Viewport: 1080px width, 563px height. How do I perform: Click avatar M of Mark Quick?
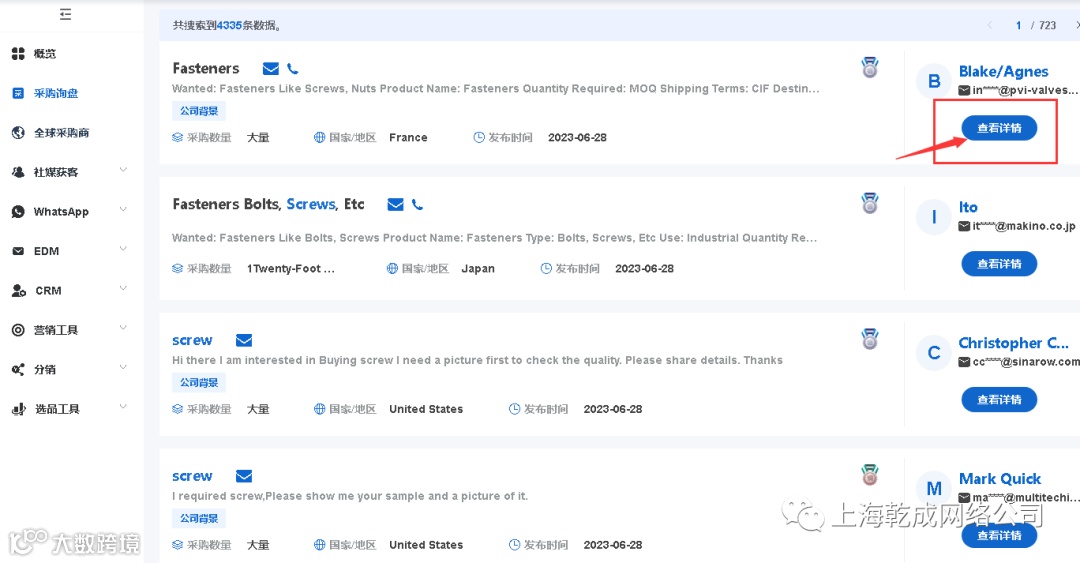934,489
